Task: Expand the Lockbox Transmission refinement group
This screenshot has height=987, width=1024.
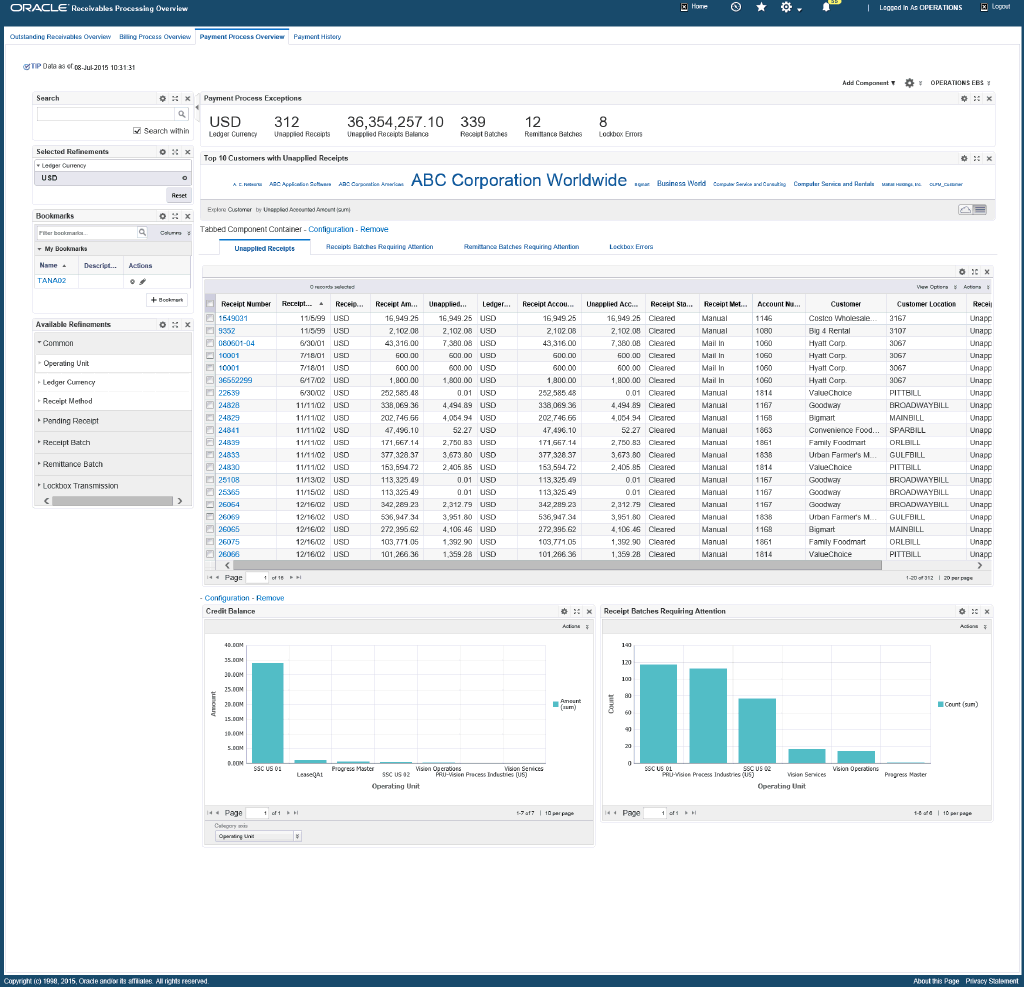Action: pyautogui.click(x=39, y=485)
